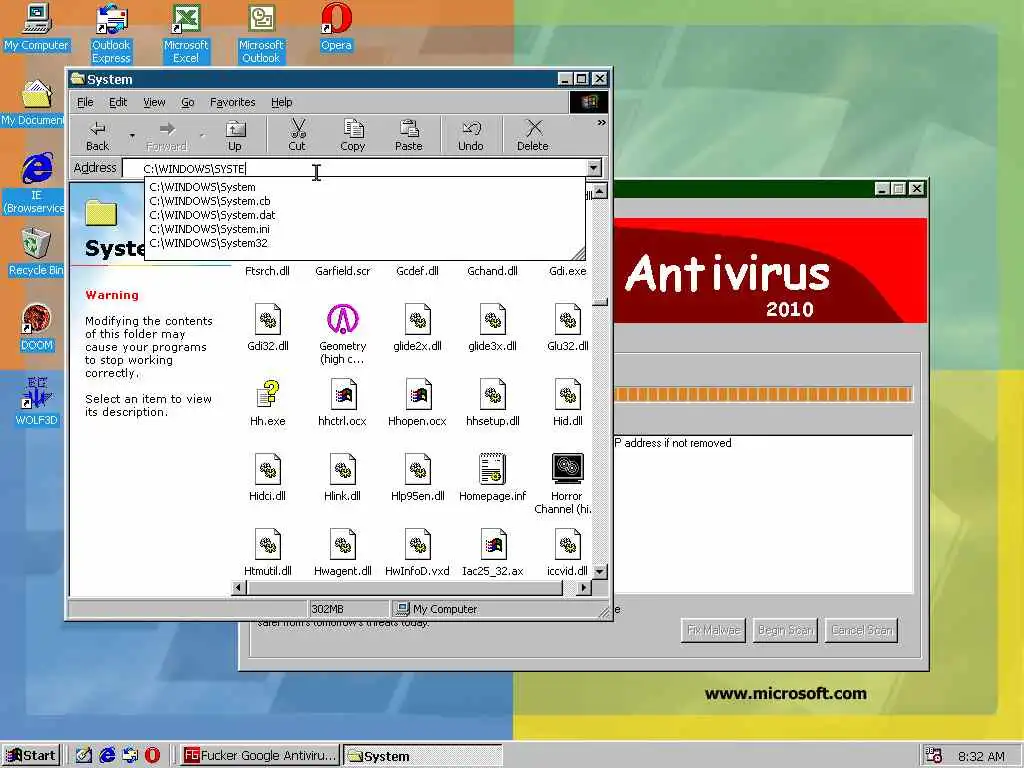Click the Paste clipboard icon

[x=409, y=128]
